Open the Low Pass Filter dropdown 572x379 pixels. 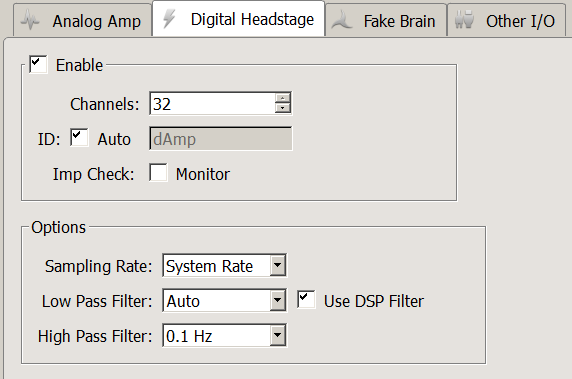(x=224, y=300)
